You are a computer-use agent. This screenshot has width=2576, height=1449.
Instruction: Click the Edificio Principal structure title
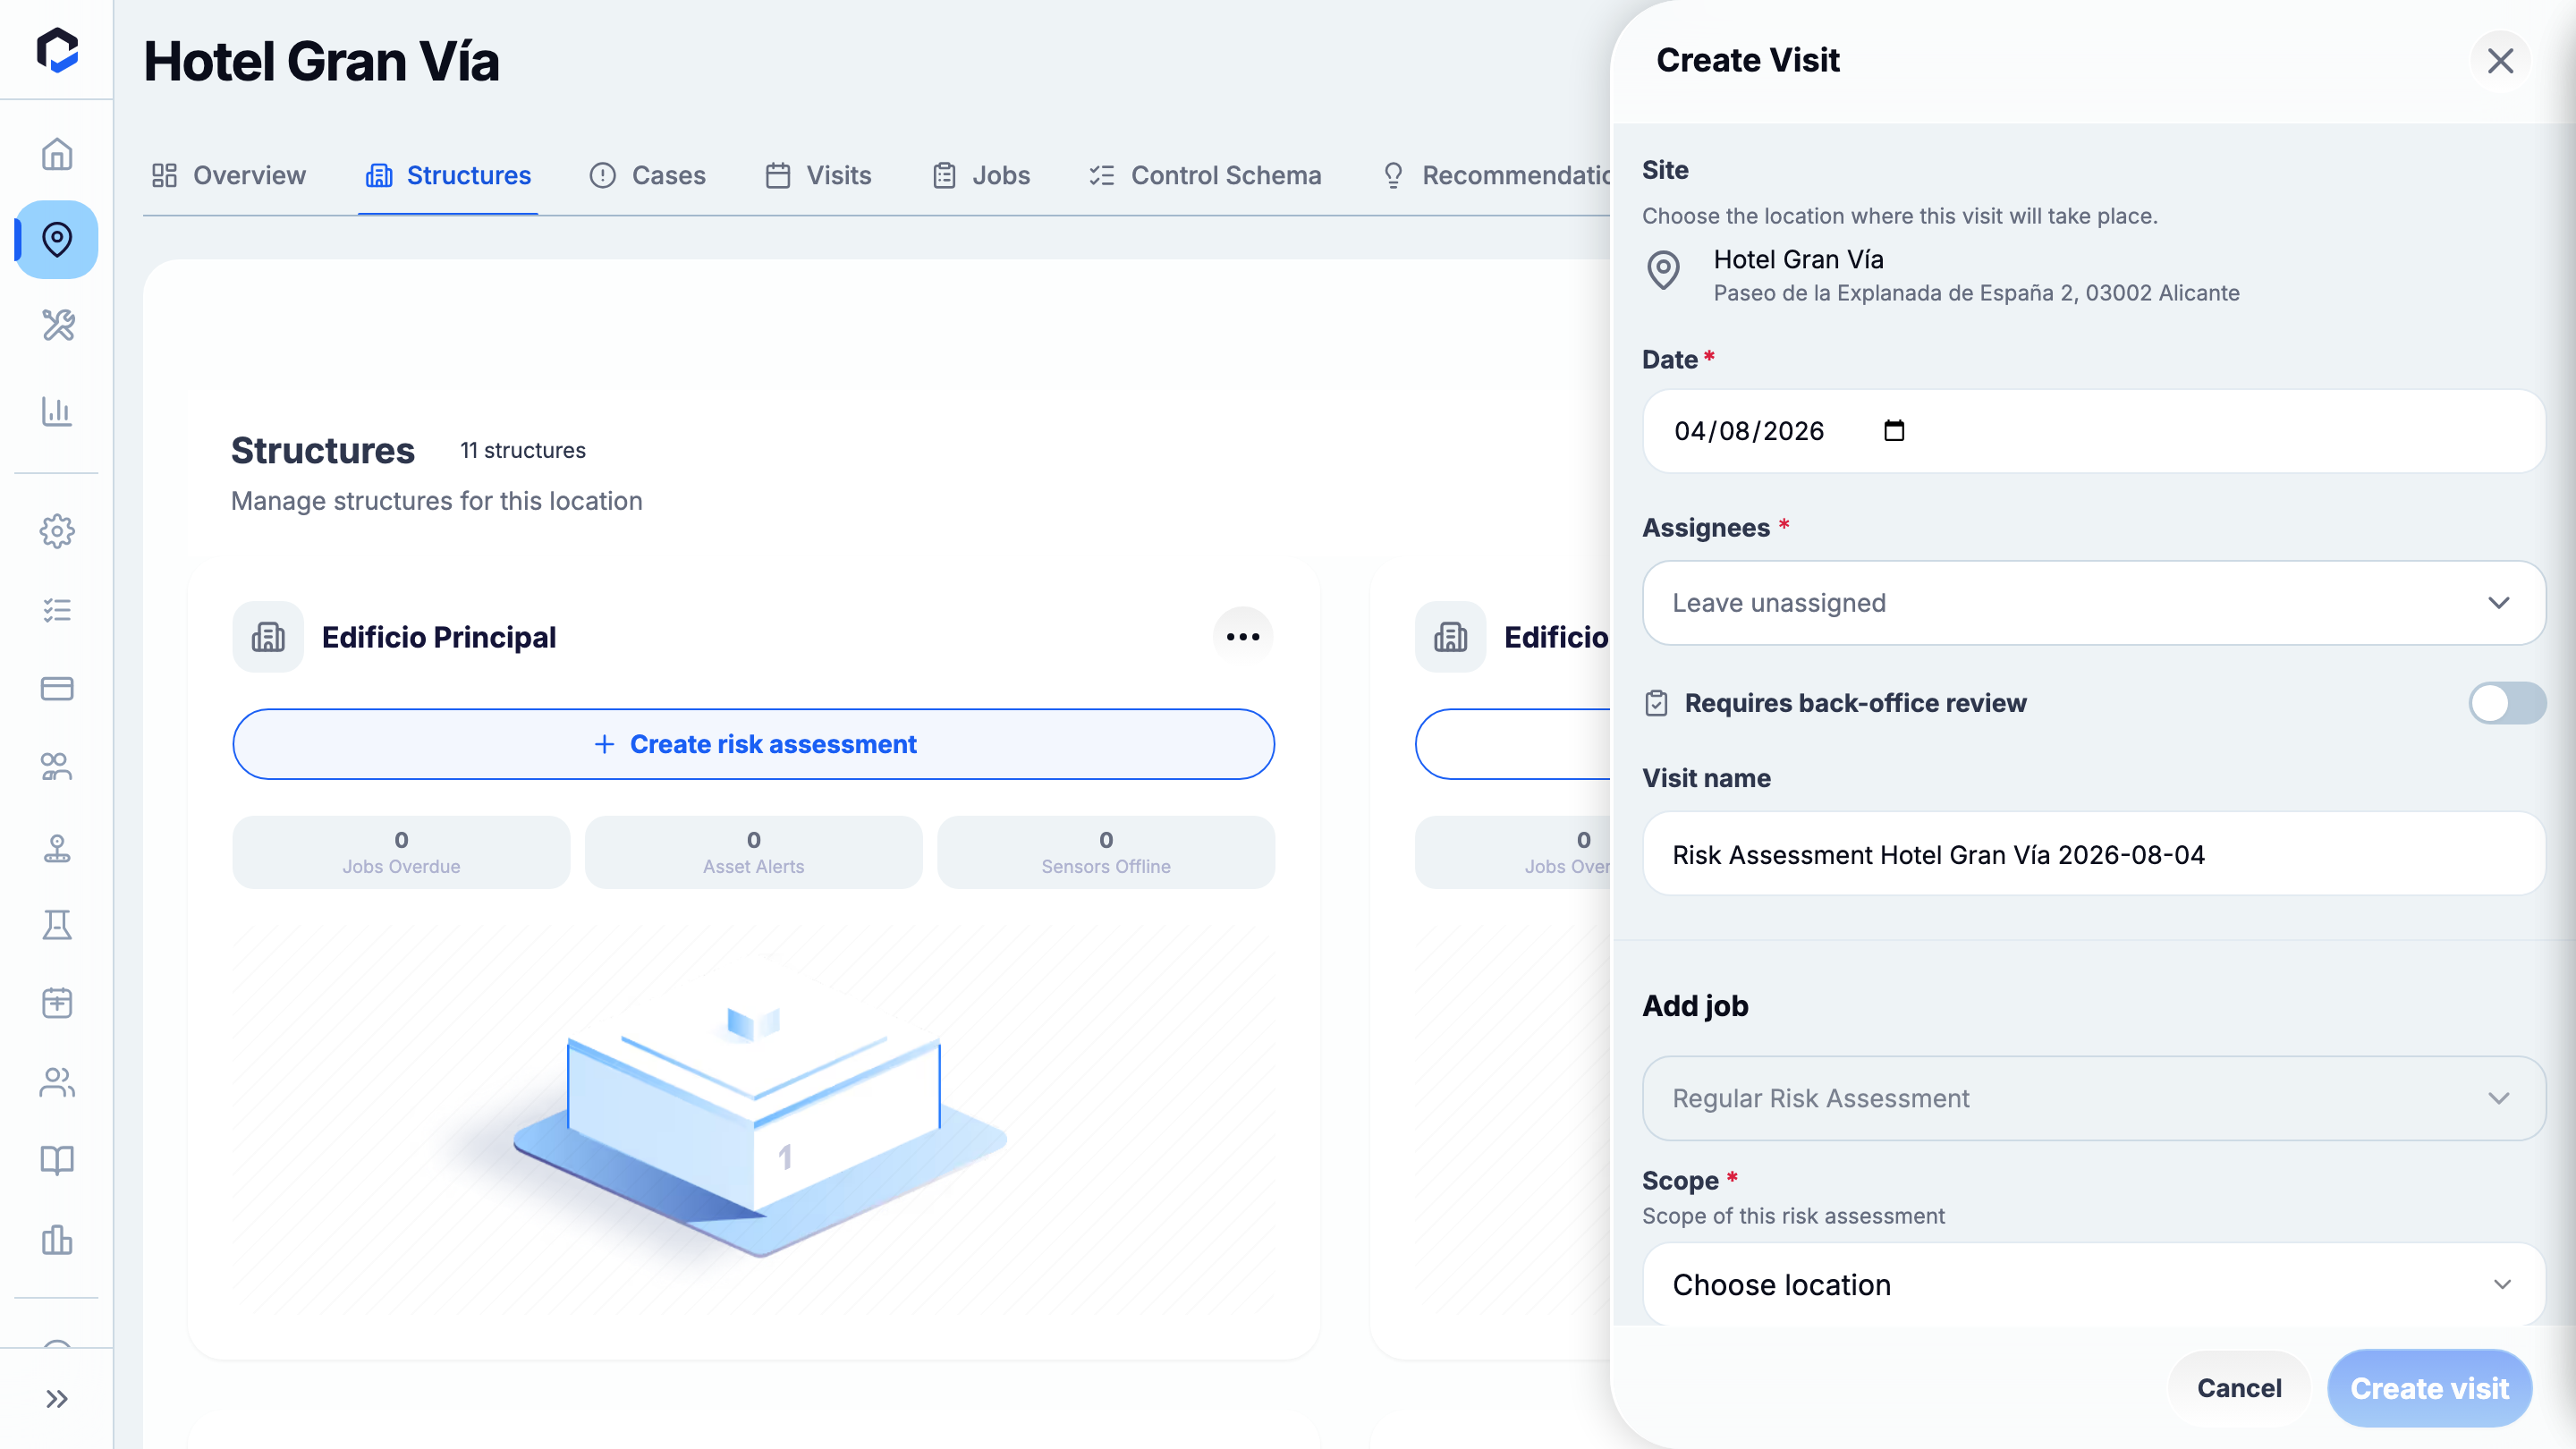point(439,637)
